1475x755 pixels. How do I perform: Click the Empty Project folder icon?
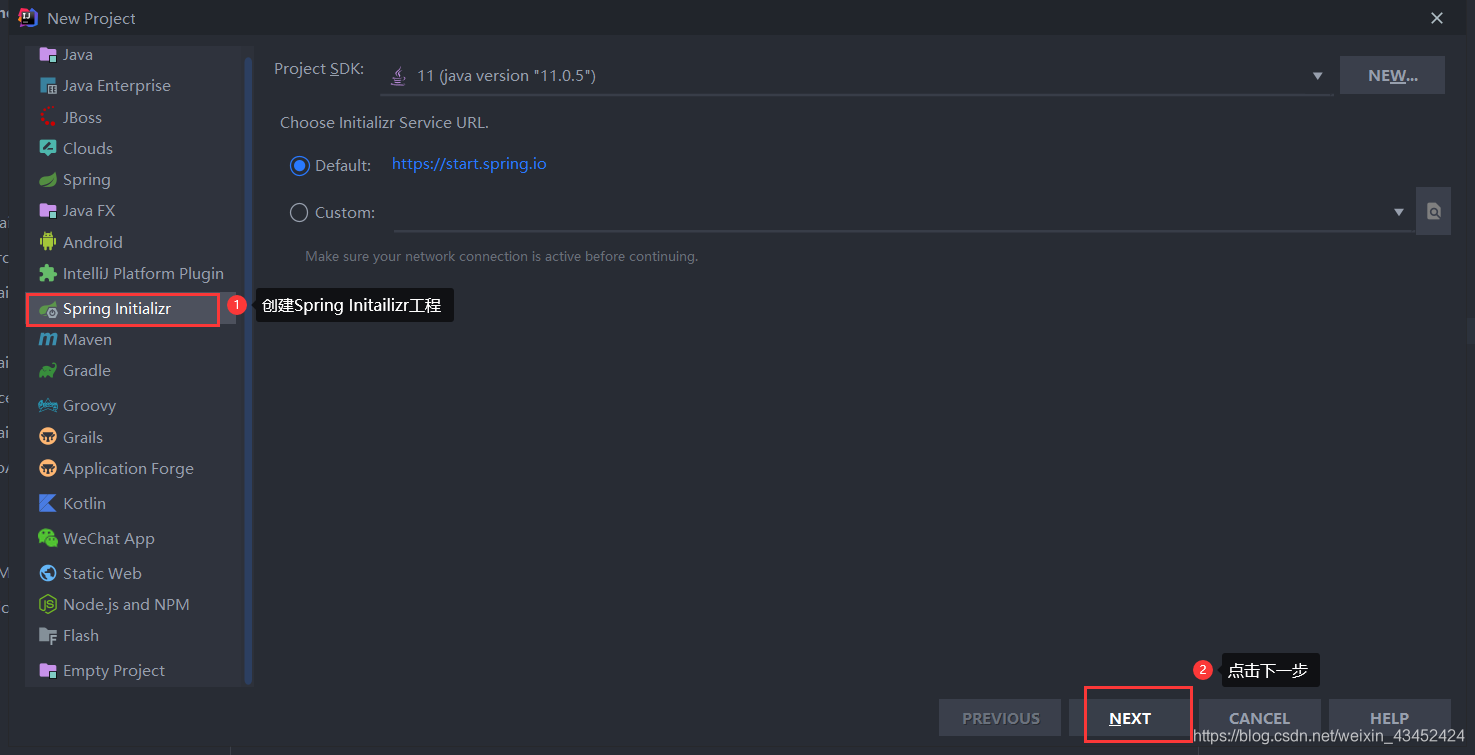tap(47, 670)
